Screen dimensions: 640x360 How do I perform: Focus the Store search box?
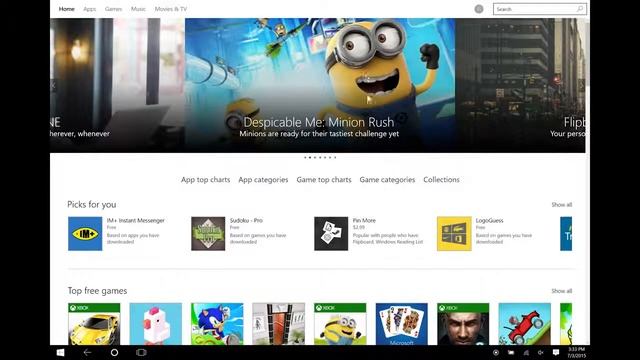pos(540,9)
